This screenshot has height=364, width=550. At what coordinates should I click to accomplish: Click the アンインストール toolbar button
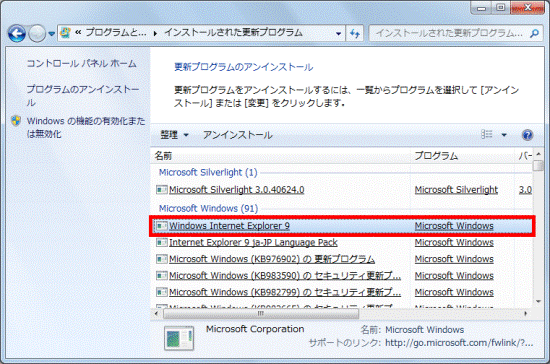[237, 135]
